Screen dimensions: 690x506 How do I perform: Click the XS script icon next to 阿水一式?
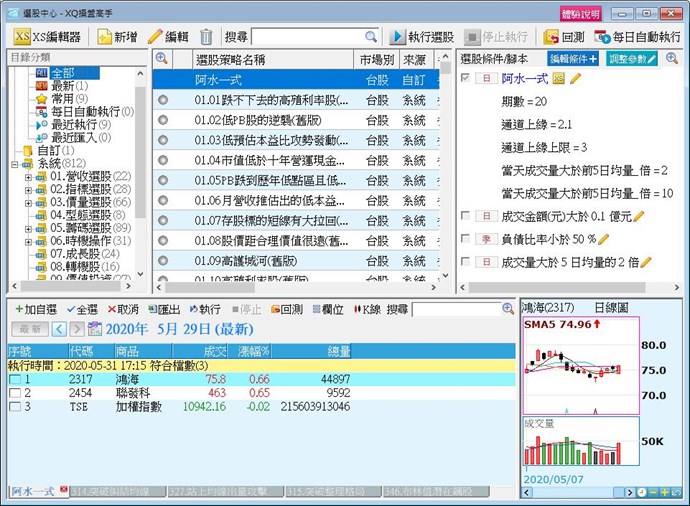click(x=558, y=78)
